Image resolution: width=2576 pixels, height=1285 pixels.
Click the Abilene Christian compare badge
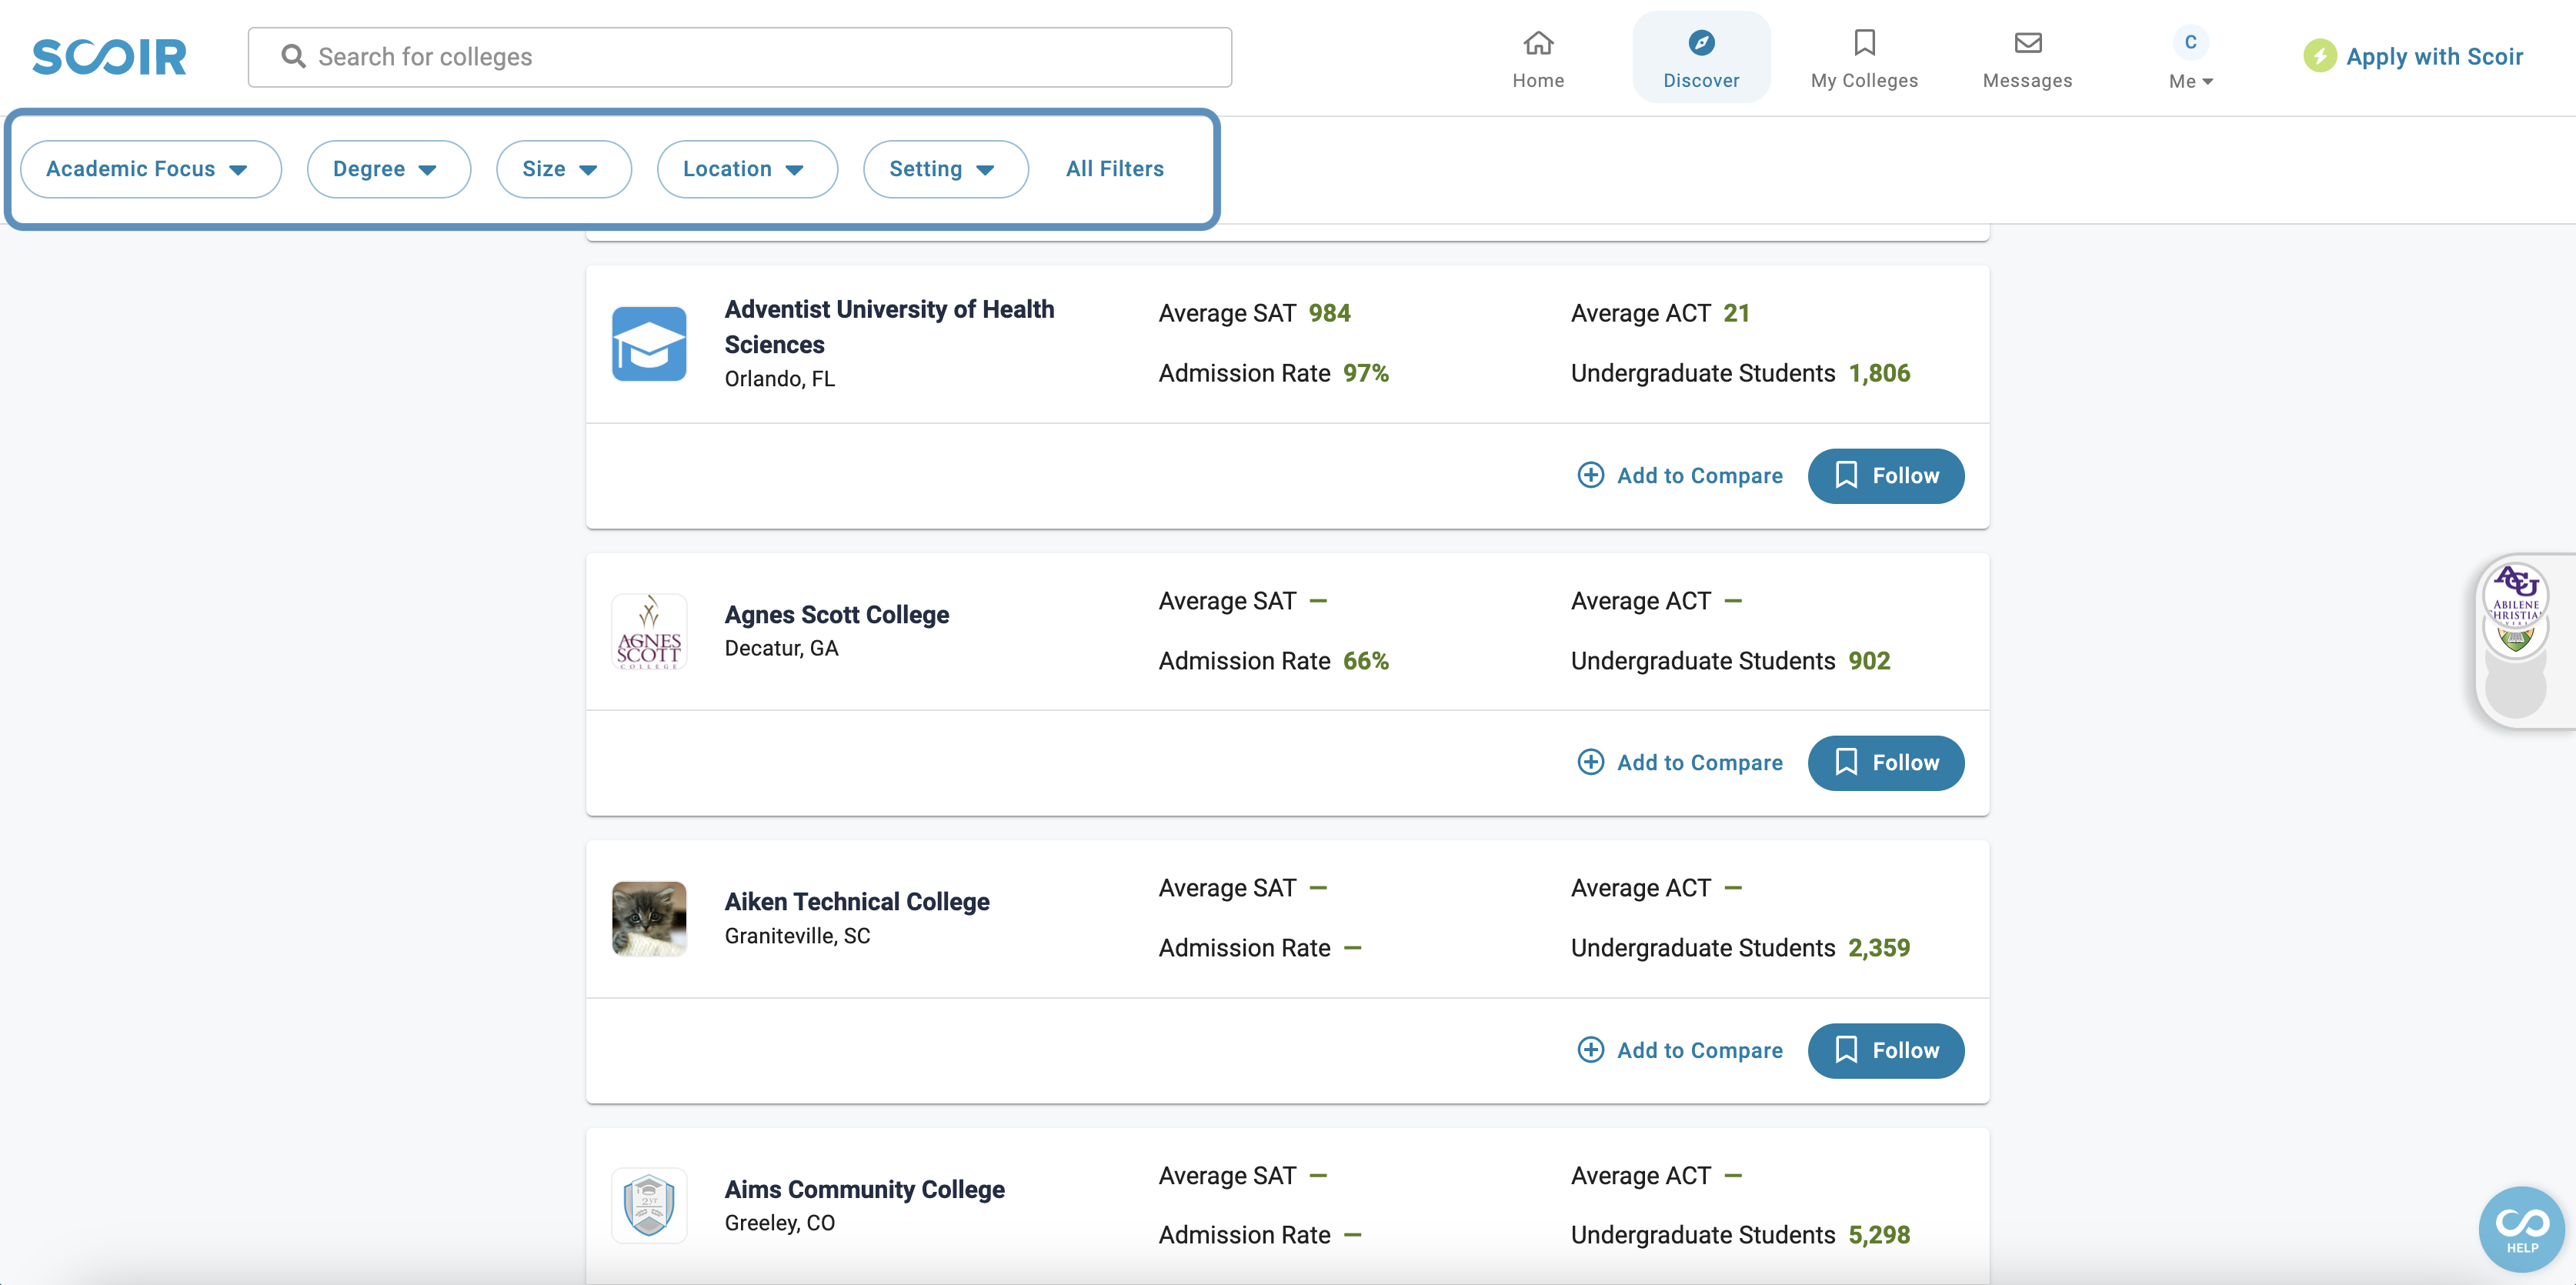pos(2515,594)
